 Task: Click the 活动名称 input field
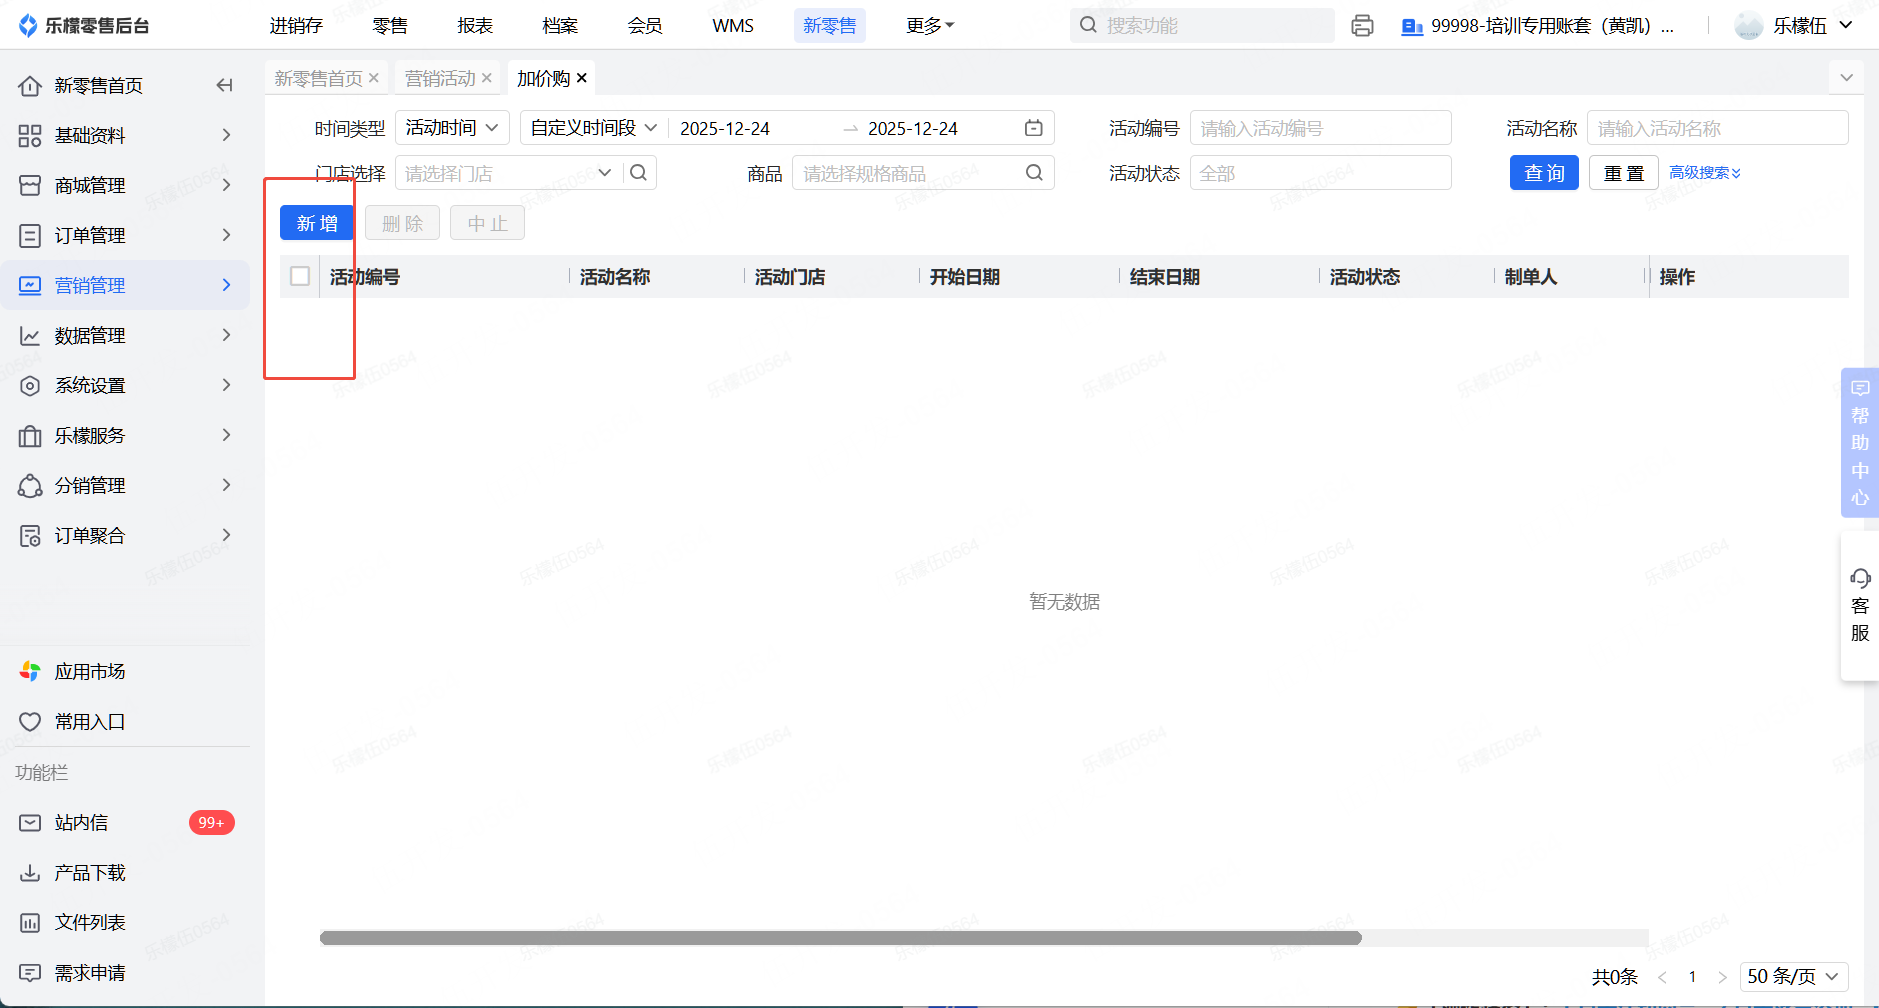pos(1717,128)
